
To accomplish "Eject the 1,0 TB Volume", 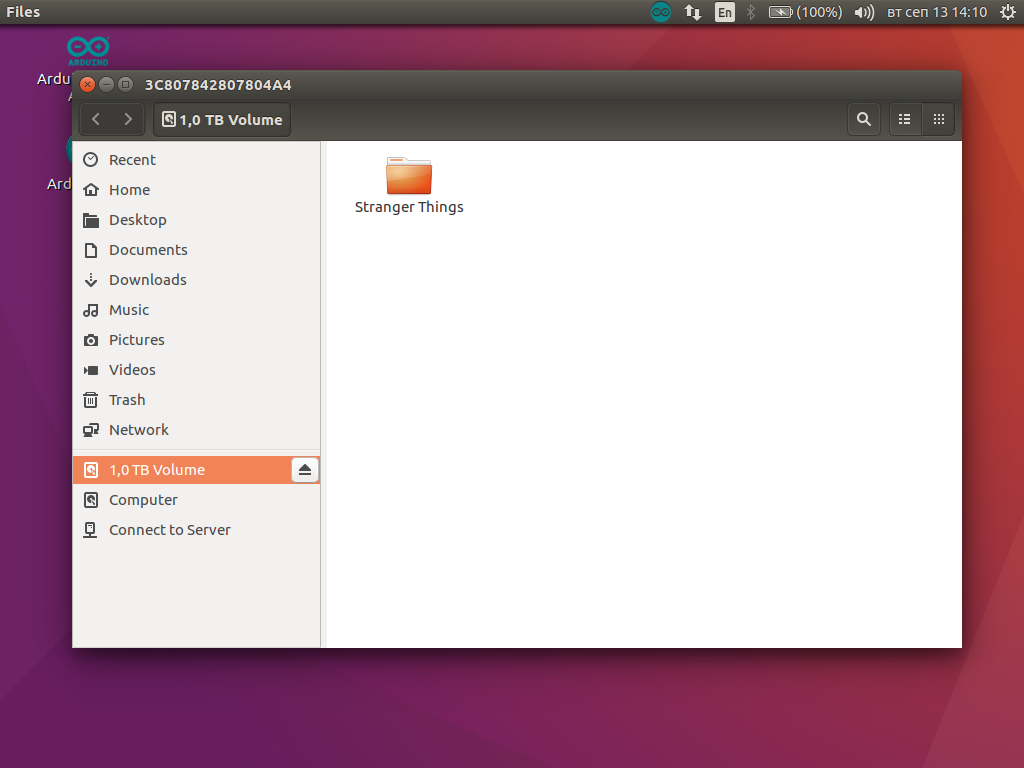I will pyautogui.click(x=305, y=469).
